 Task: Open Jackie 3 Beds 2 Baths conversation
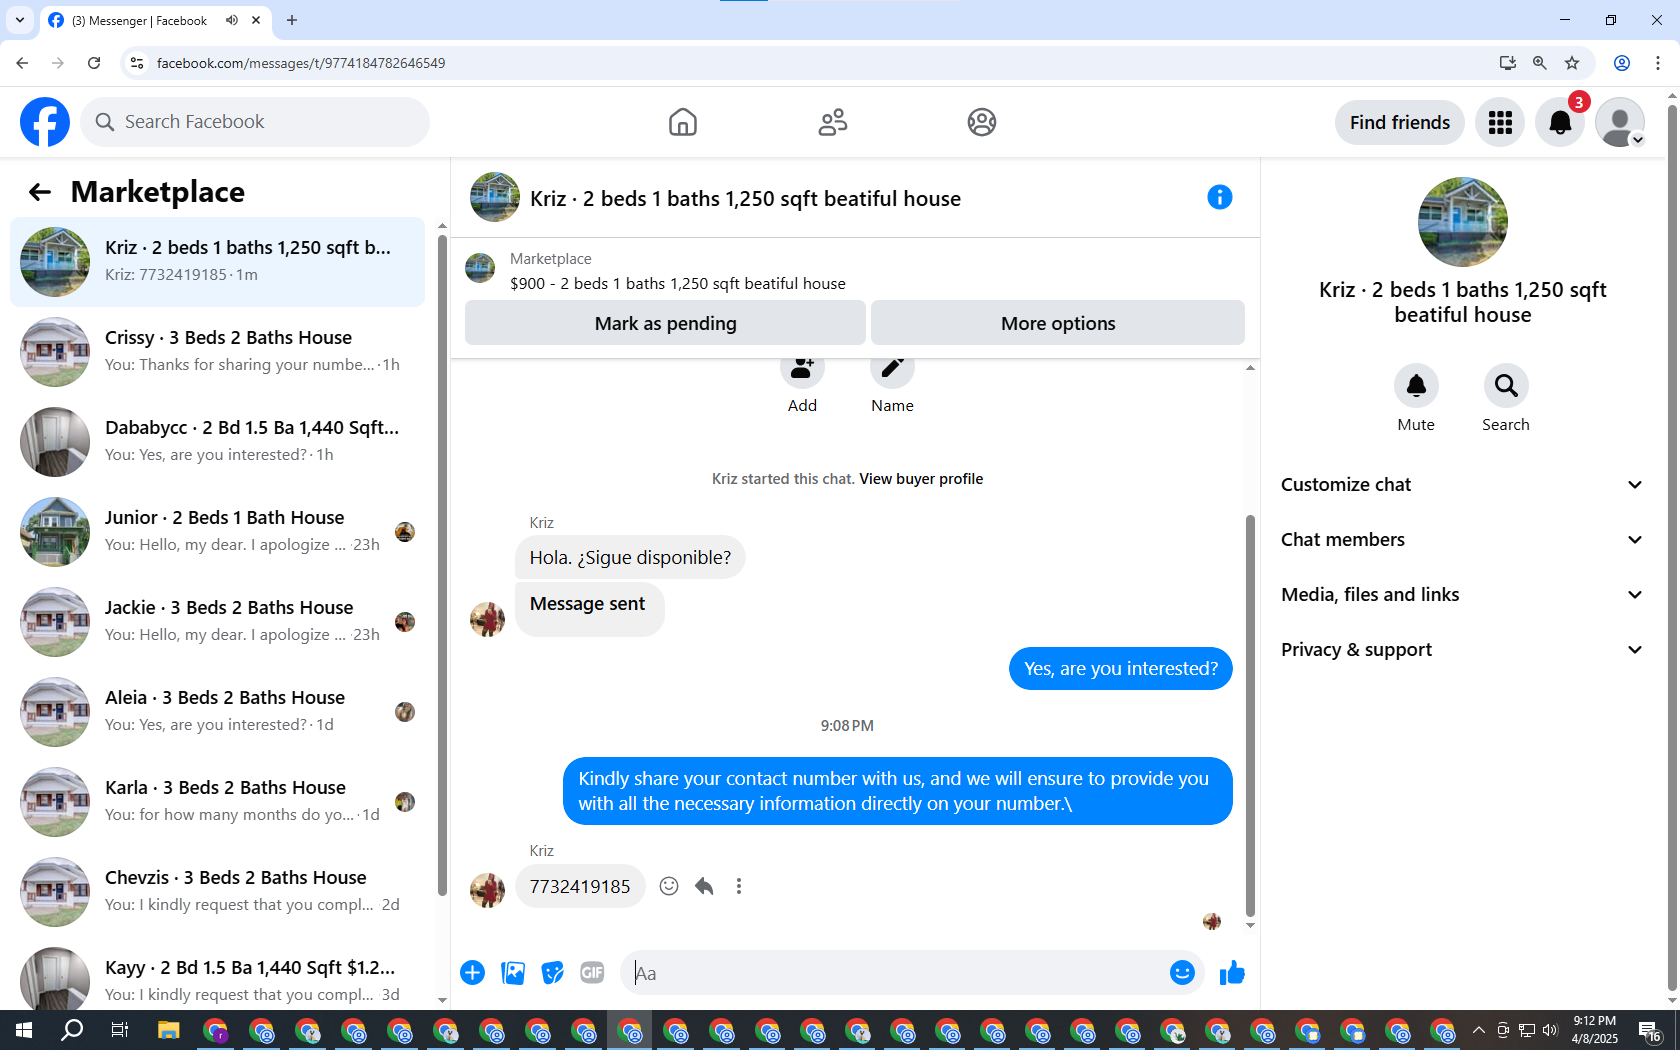pyautogui.click(x=217, y=622)
